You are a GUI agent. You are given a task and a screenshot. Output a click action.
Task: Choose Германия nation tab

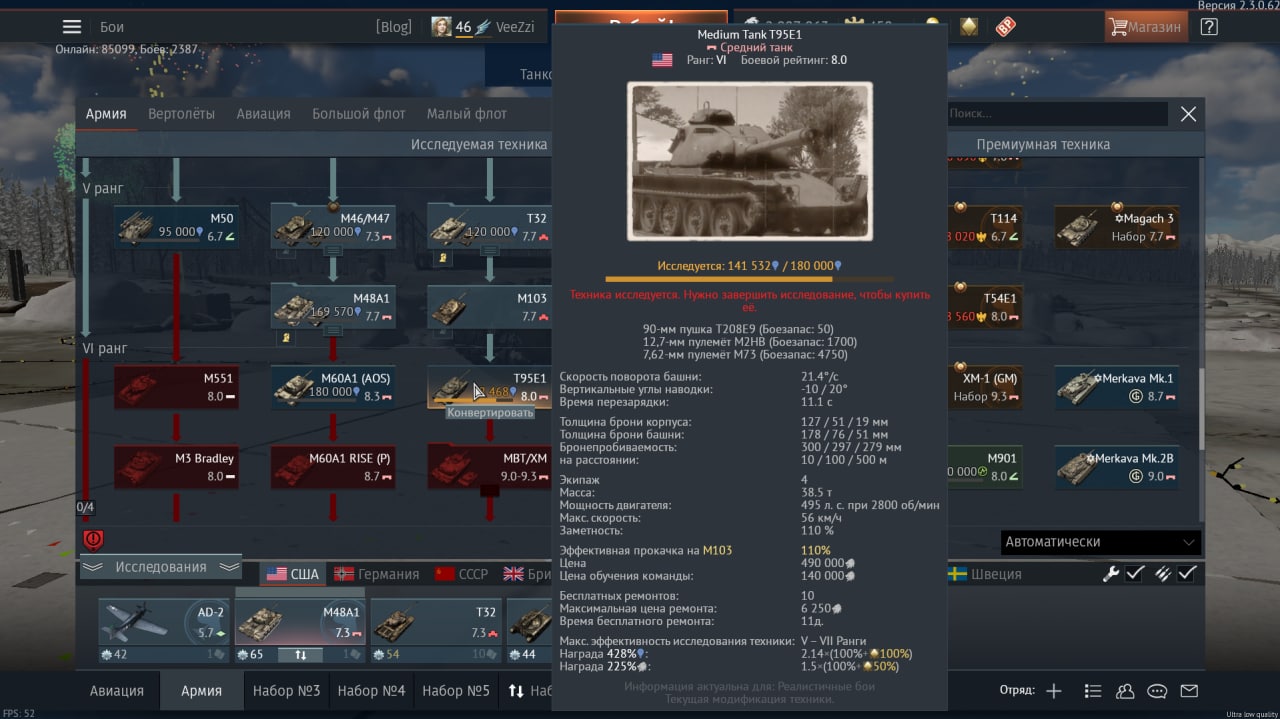(376, 574)
